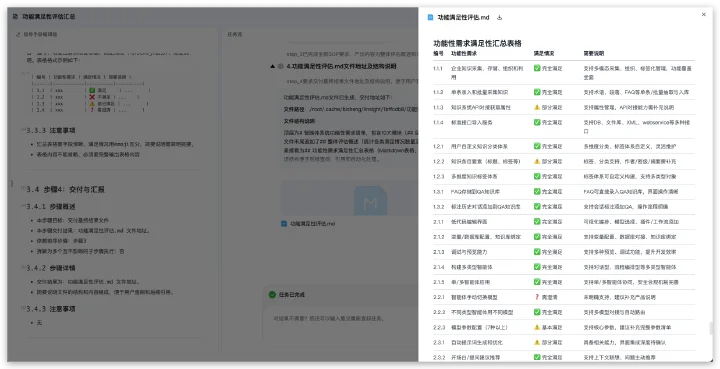Select row number 2.1.5
The image size is (720, 369).
pos(439,282)
